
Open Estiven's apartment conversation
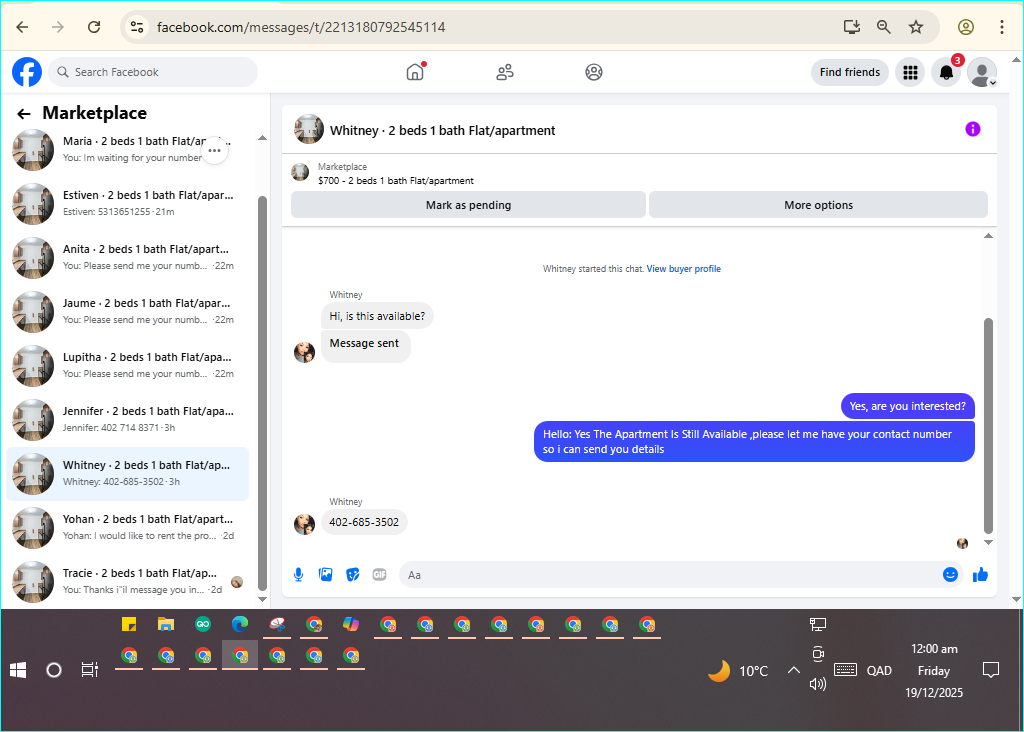click(x=127, y=203)
